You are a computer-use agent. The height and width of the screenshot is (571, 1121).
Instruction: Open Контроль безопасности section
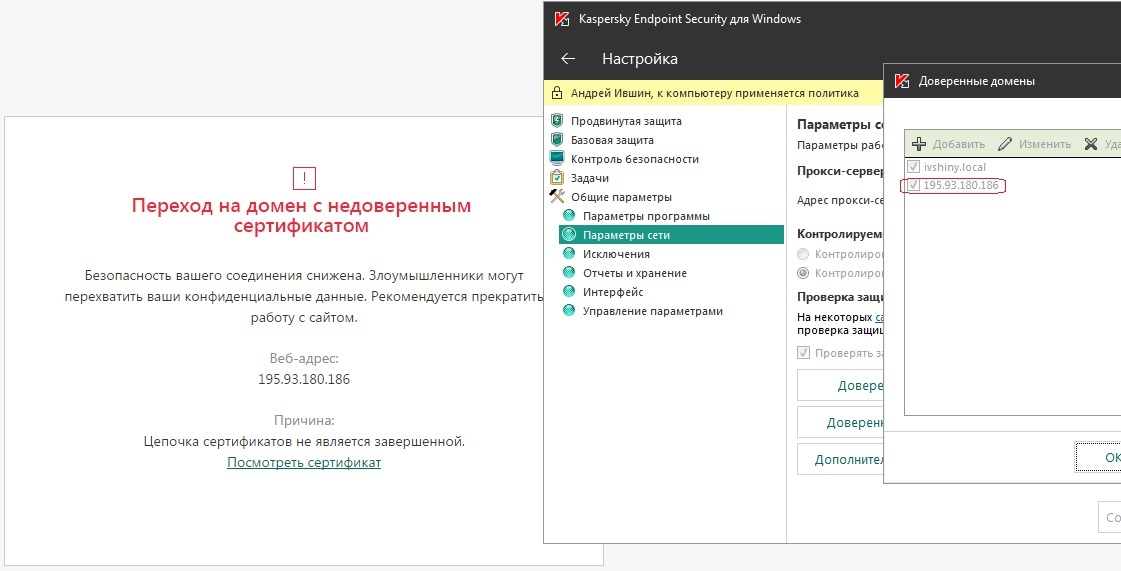(635, 159)
